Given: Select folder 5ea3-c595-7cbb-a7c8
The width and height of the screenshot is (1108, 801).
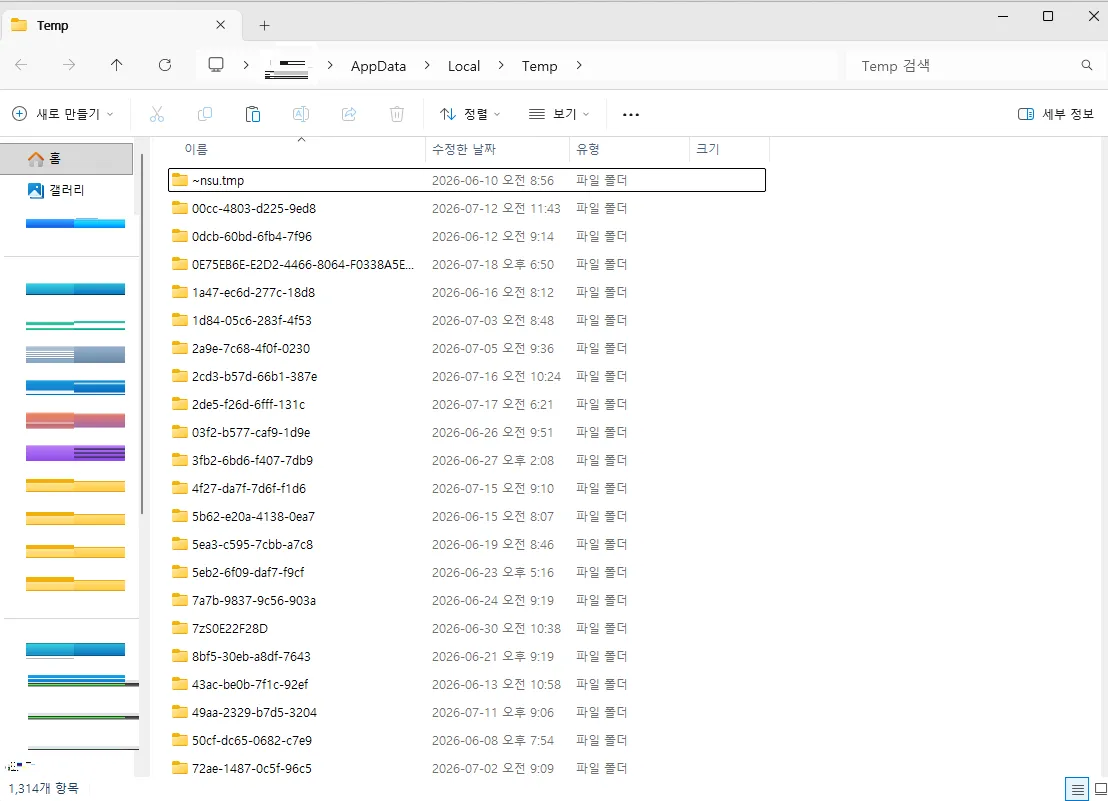Looking at the screenshot, I should tap(466, 544).
